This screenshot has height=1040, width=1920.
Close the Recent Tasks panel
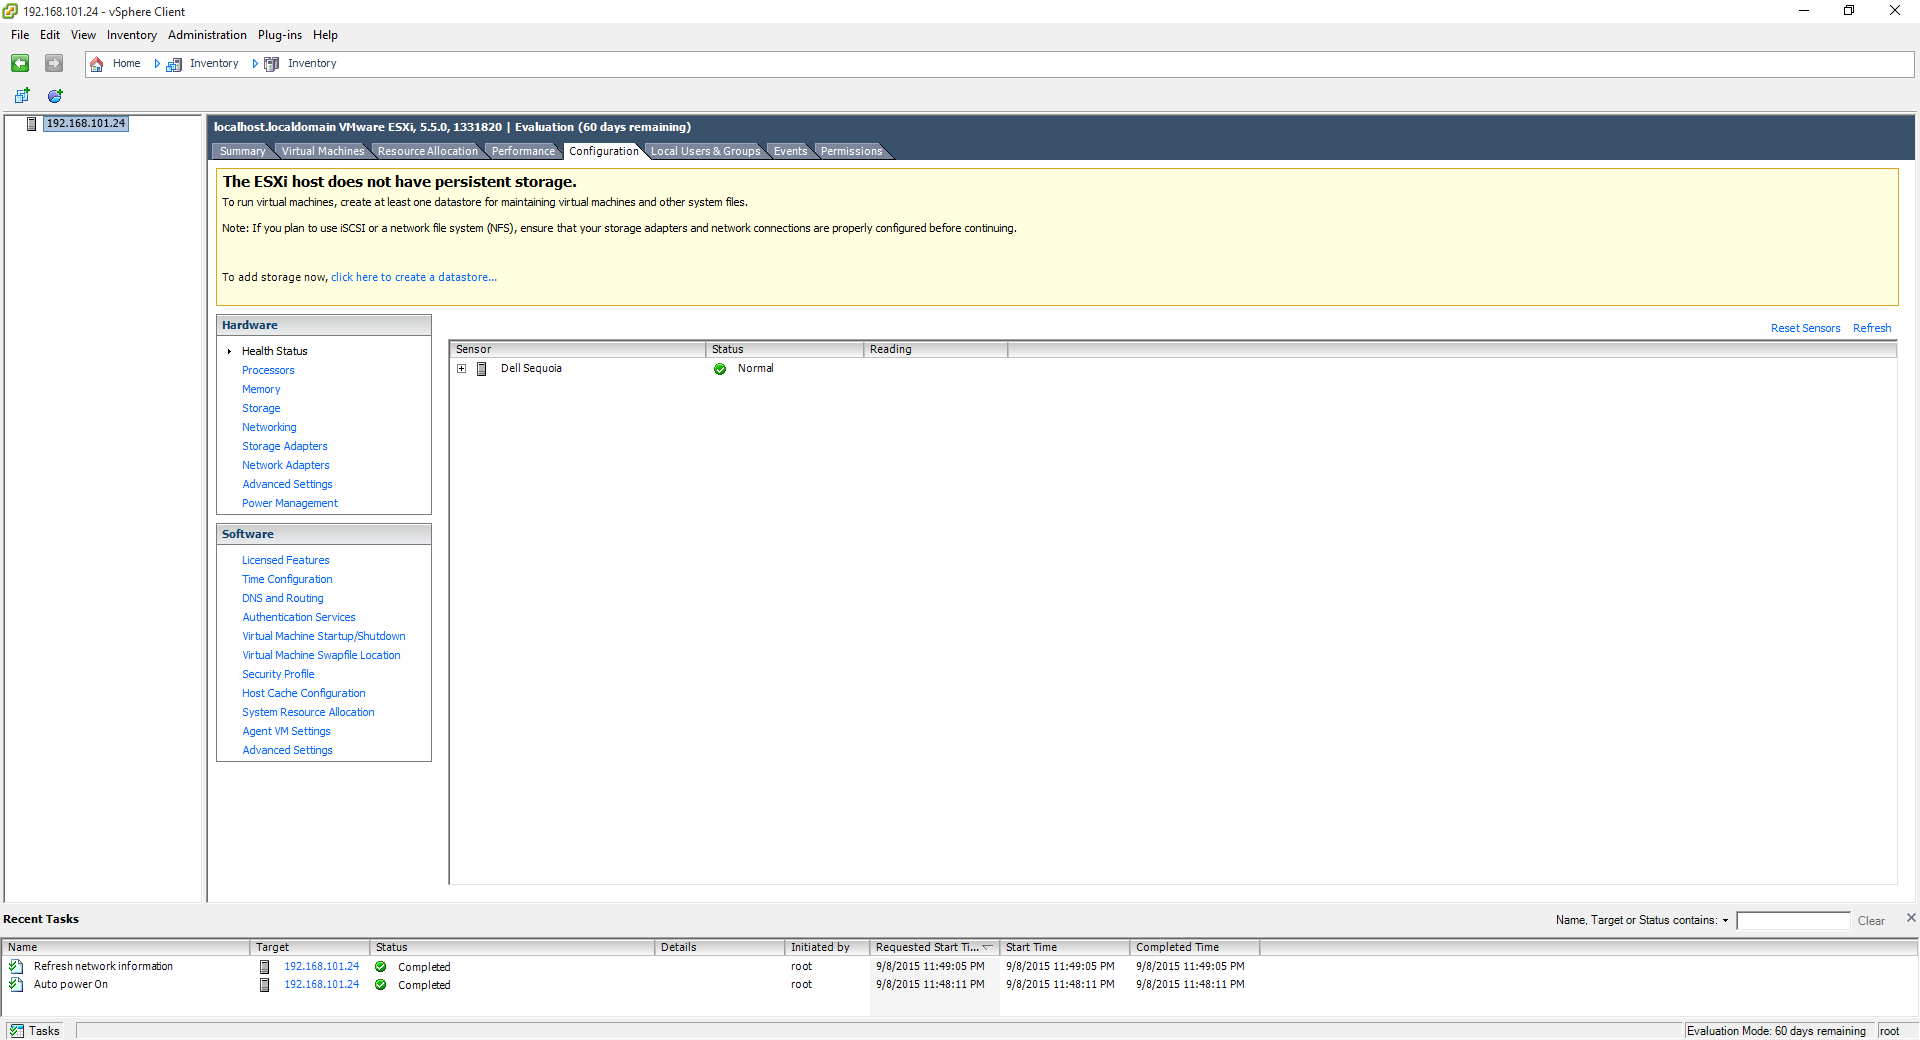[1911, 918]
